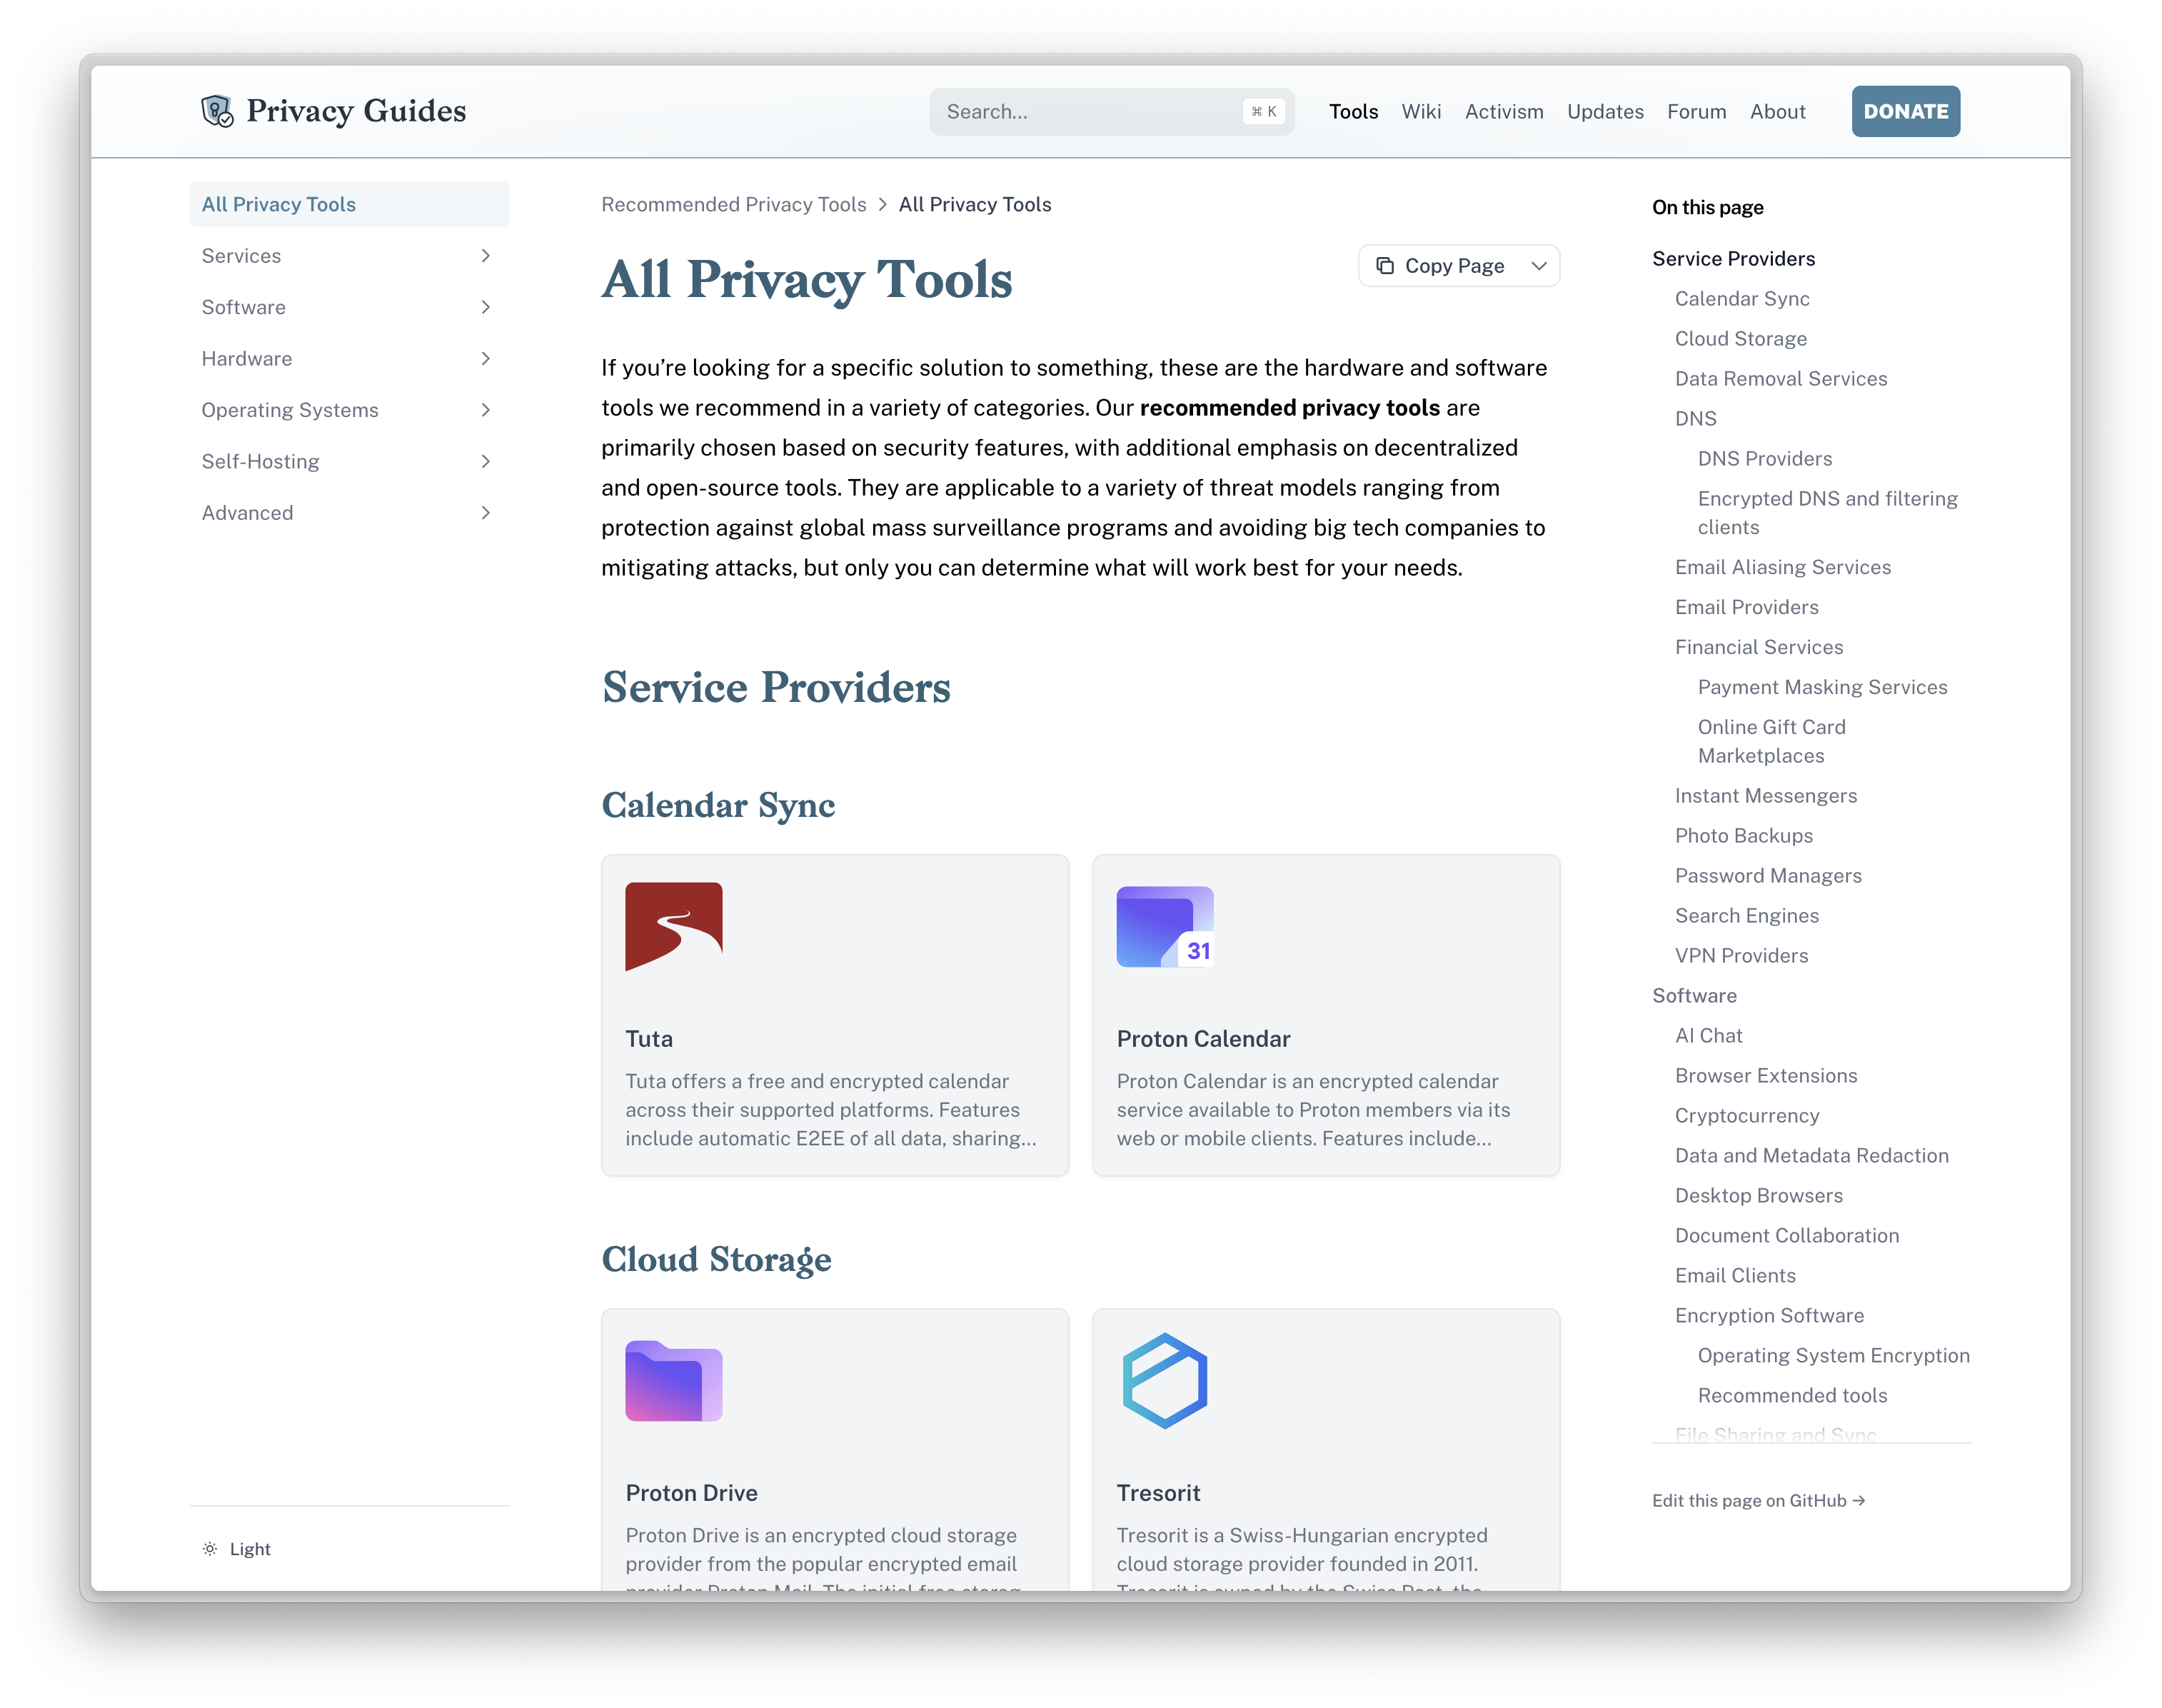The width and height of the screenshot is (2162, 1708).
Task: Jump to Search Engines outline link
Action: 1747,916
